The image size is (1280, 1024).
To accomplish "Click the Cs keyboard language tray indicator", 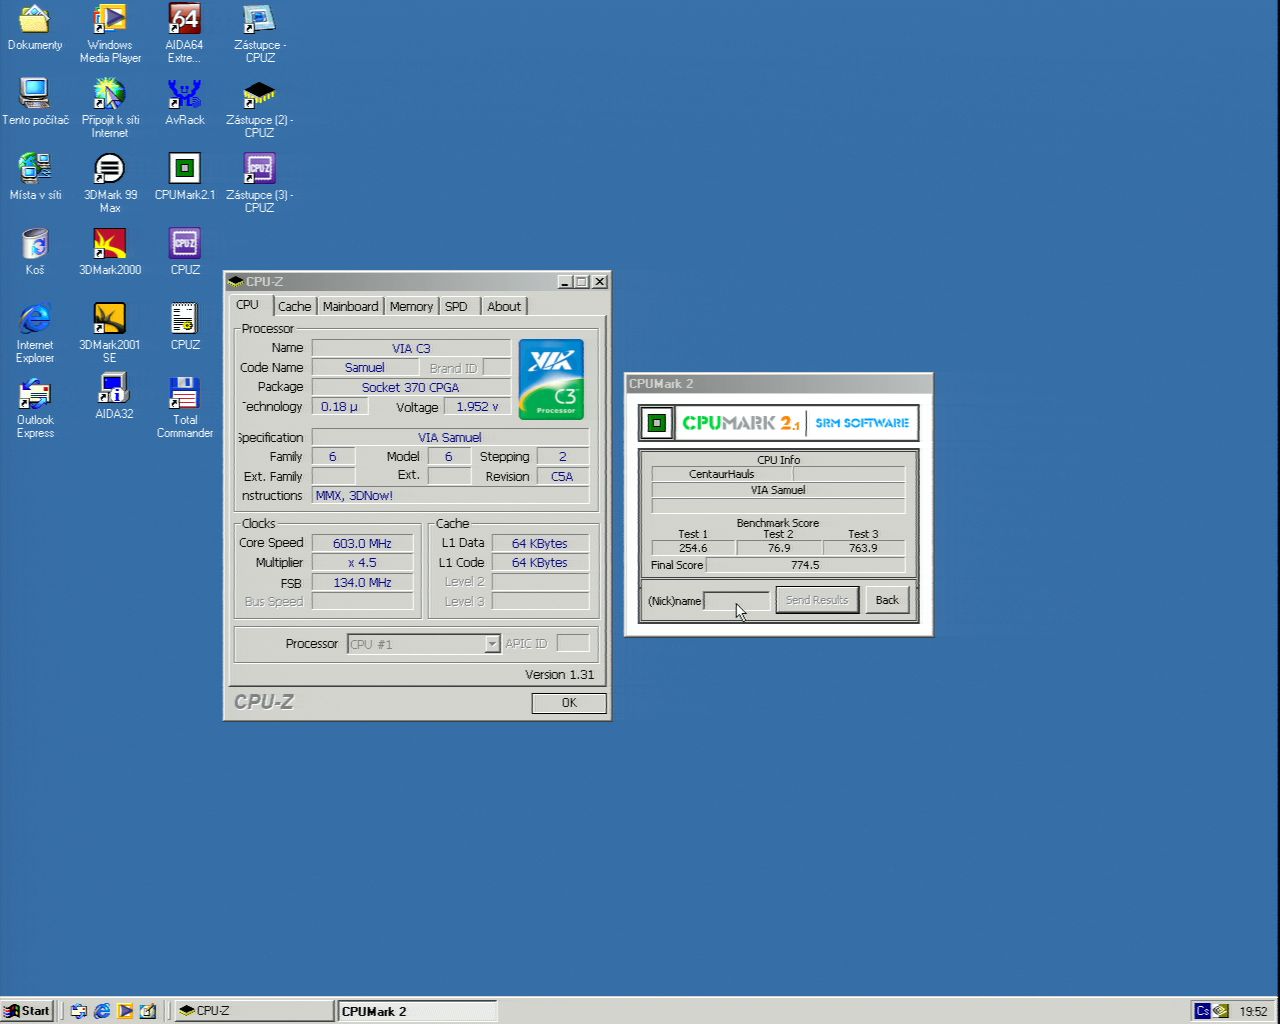I will click(1203, 1011).
